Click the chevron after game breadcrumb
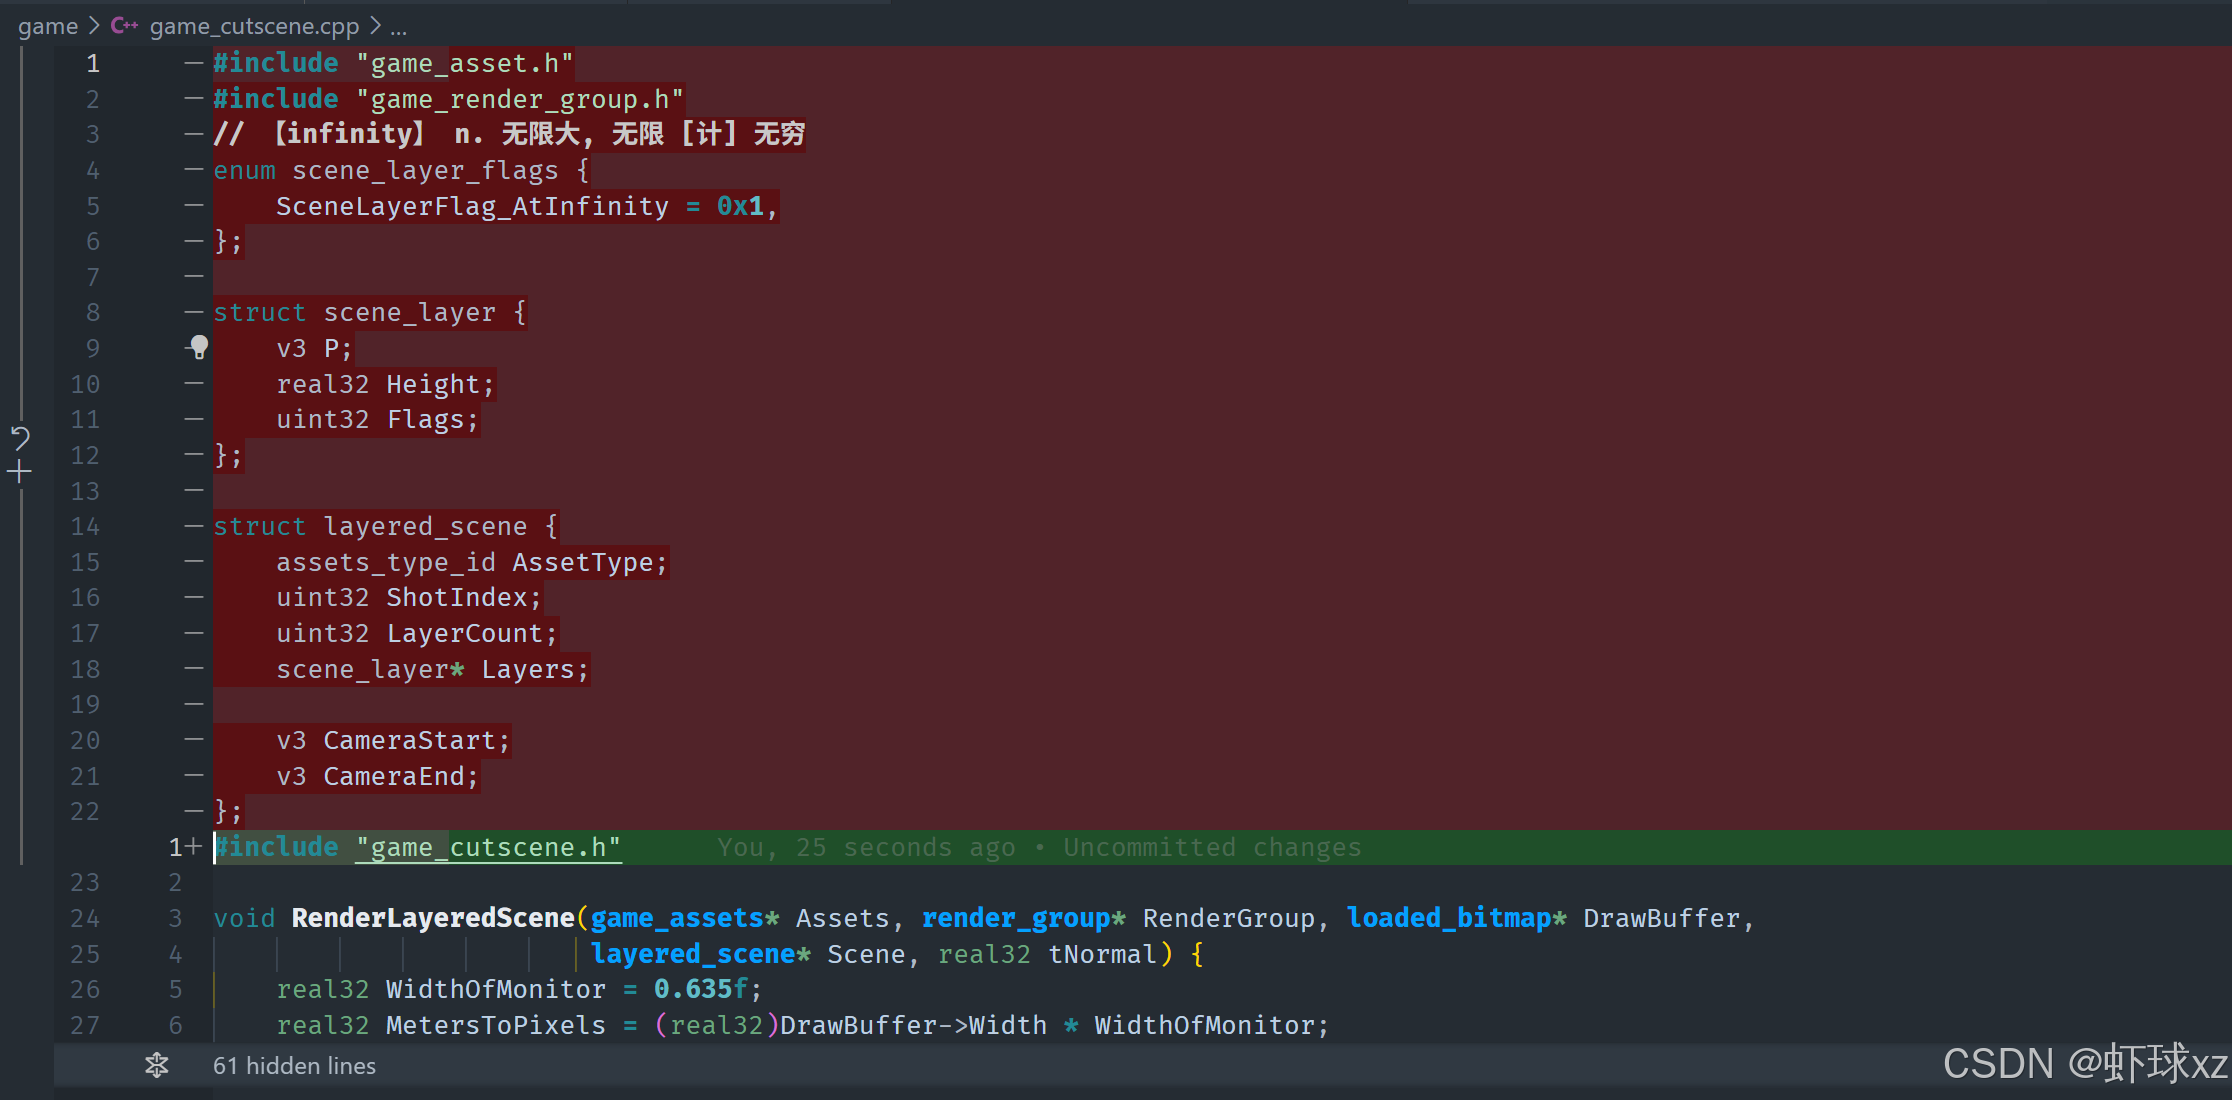This screenshot has width=2232, height=1100. pos(94,26)
